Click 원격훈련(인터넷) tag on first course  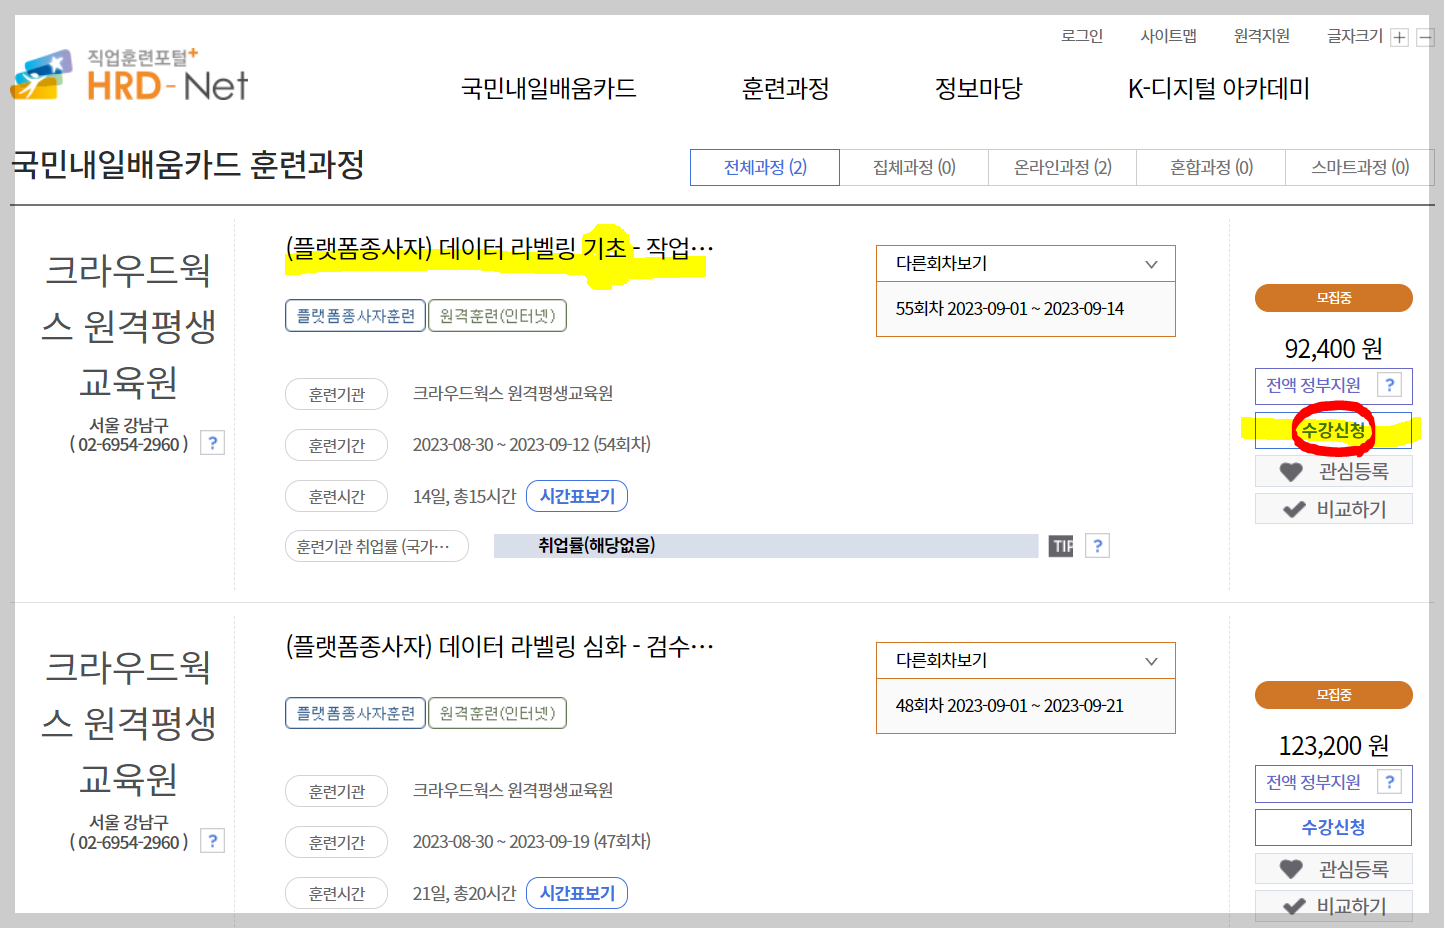[x=497, y=316]
